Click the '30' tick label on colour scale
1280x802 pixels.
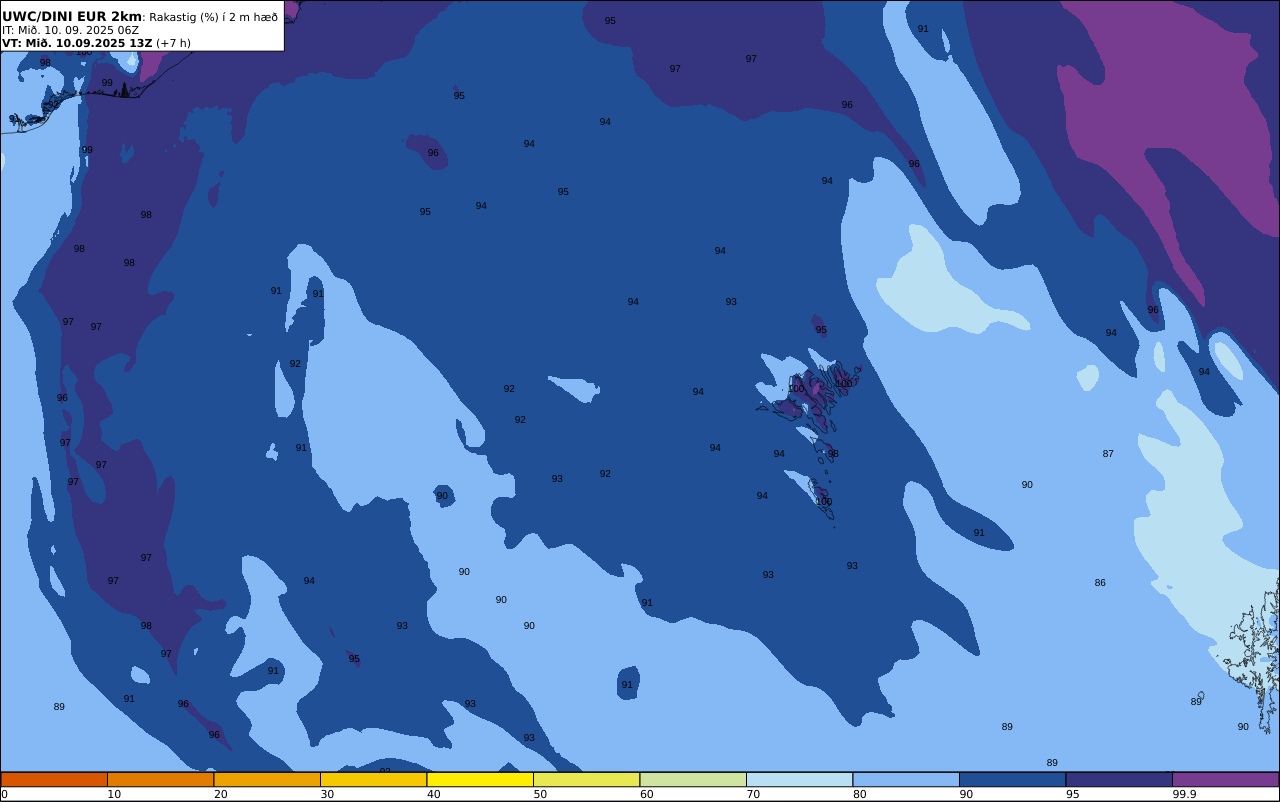click(327, 794)
